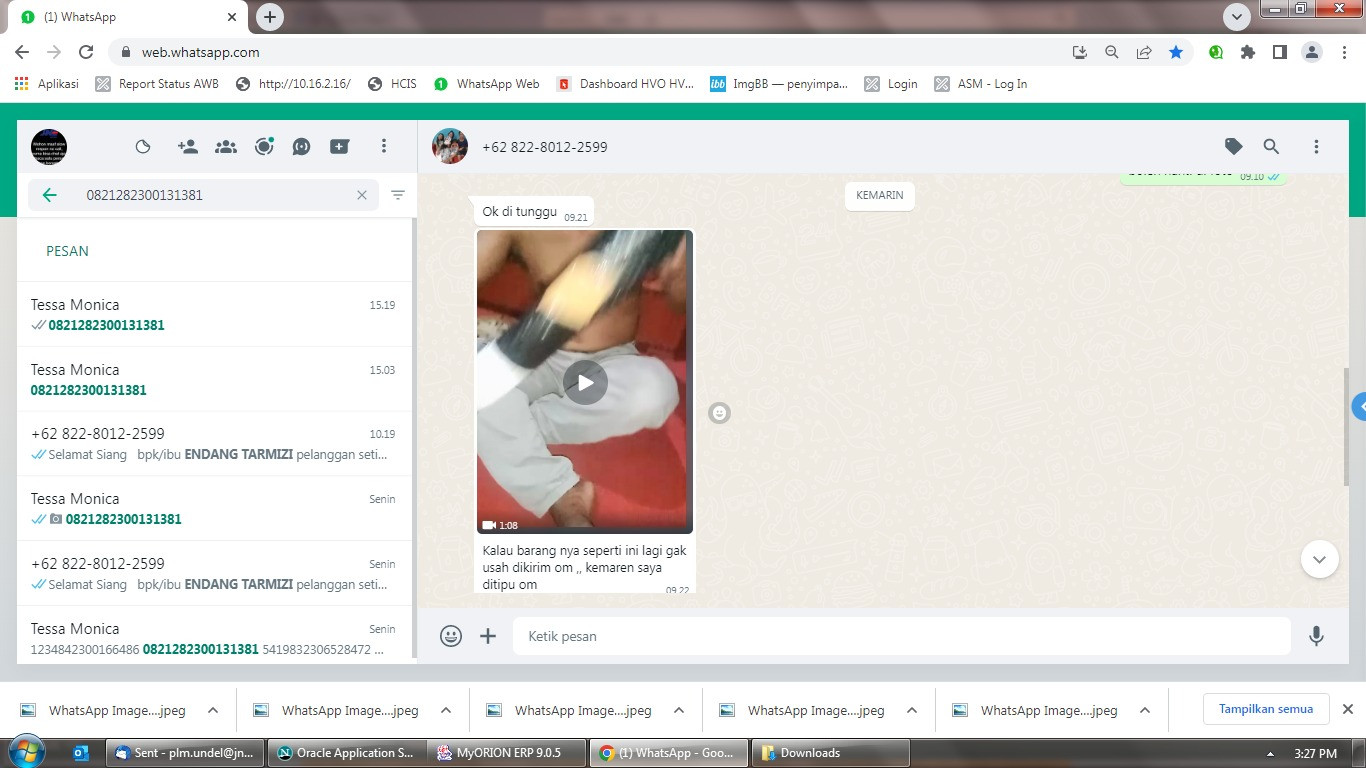Image resolution: width=1366 pixels, height=768 pixels.
Task: Open contact info for +62 822-8012-2599 header
Action: [545, 147]
